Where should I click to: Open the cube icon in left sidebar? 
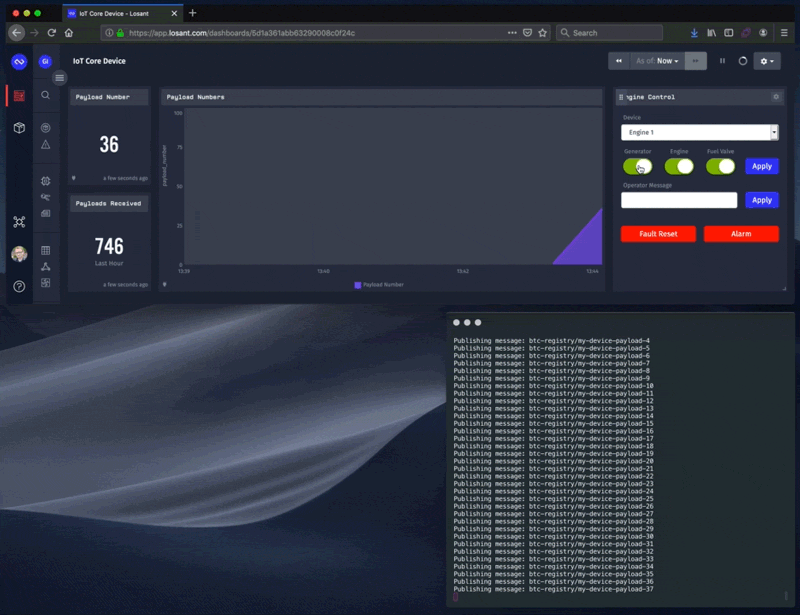point(19,128)
